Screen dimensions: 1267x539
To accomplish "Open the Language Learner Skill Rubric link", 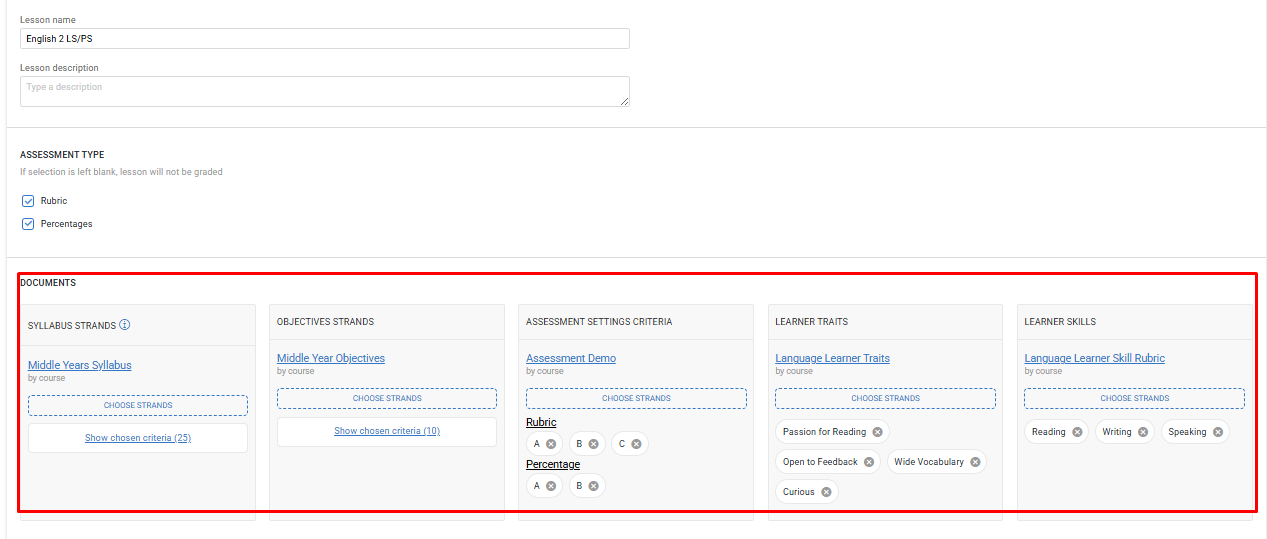I will click(x=1094, y=358).
